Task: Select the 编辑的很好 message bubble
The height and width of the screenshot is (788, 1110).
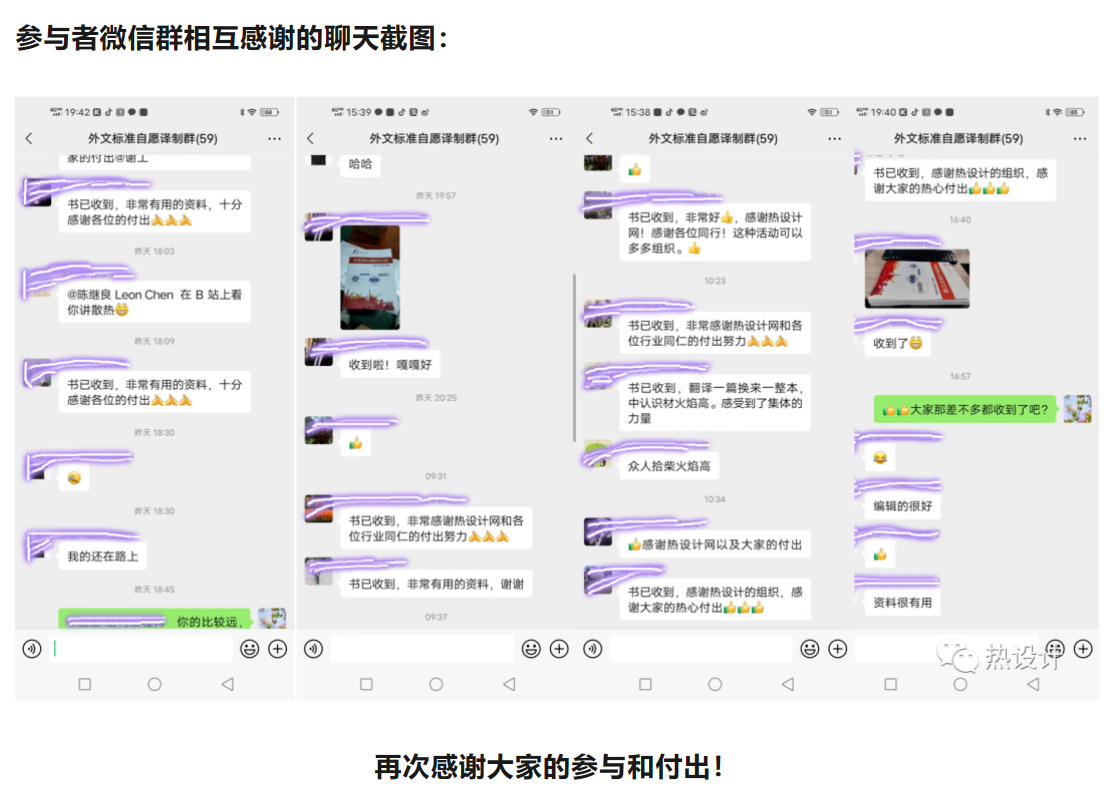Action: tap(902, 507)
